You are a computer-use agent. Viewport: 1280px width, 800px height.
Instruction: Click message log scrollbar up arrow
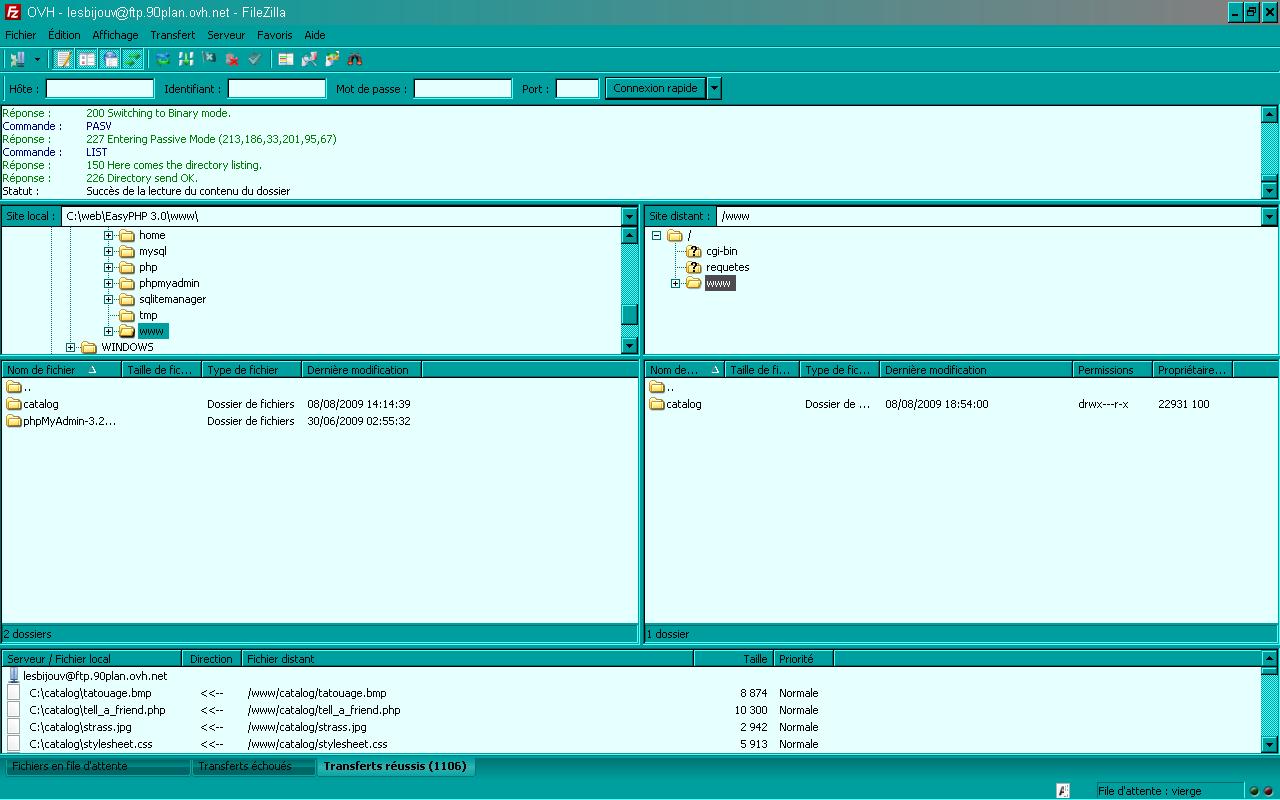[x=1269, y=114]
